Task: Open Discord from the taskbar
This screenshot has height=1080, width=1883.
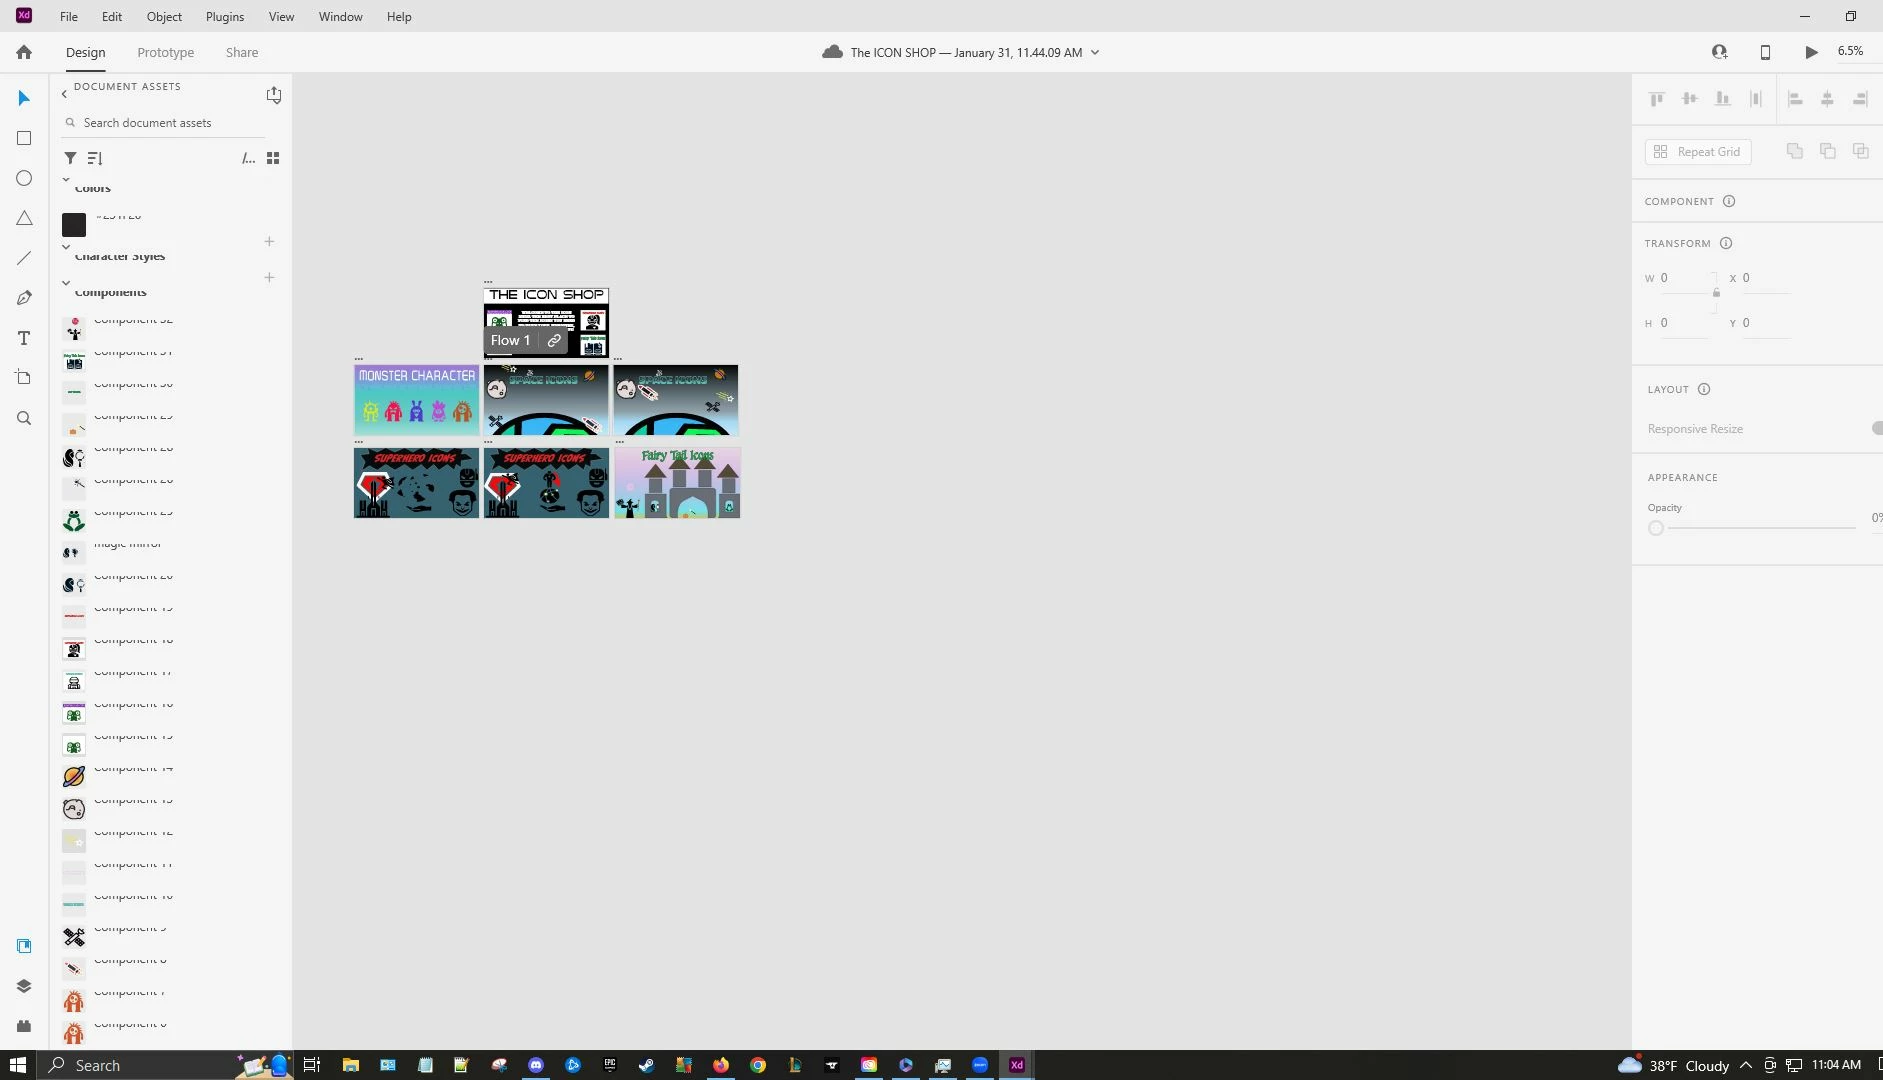Action: (x=536, y=1065)
